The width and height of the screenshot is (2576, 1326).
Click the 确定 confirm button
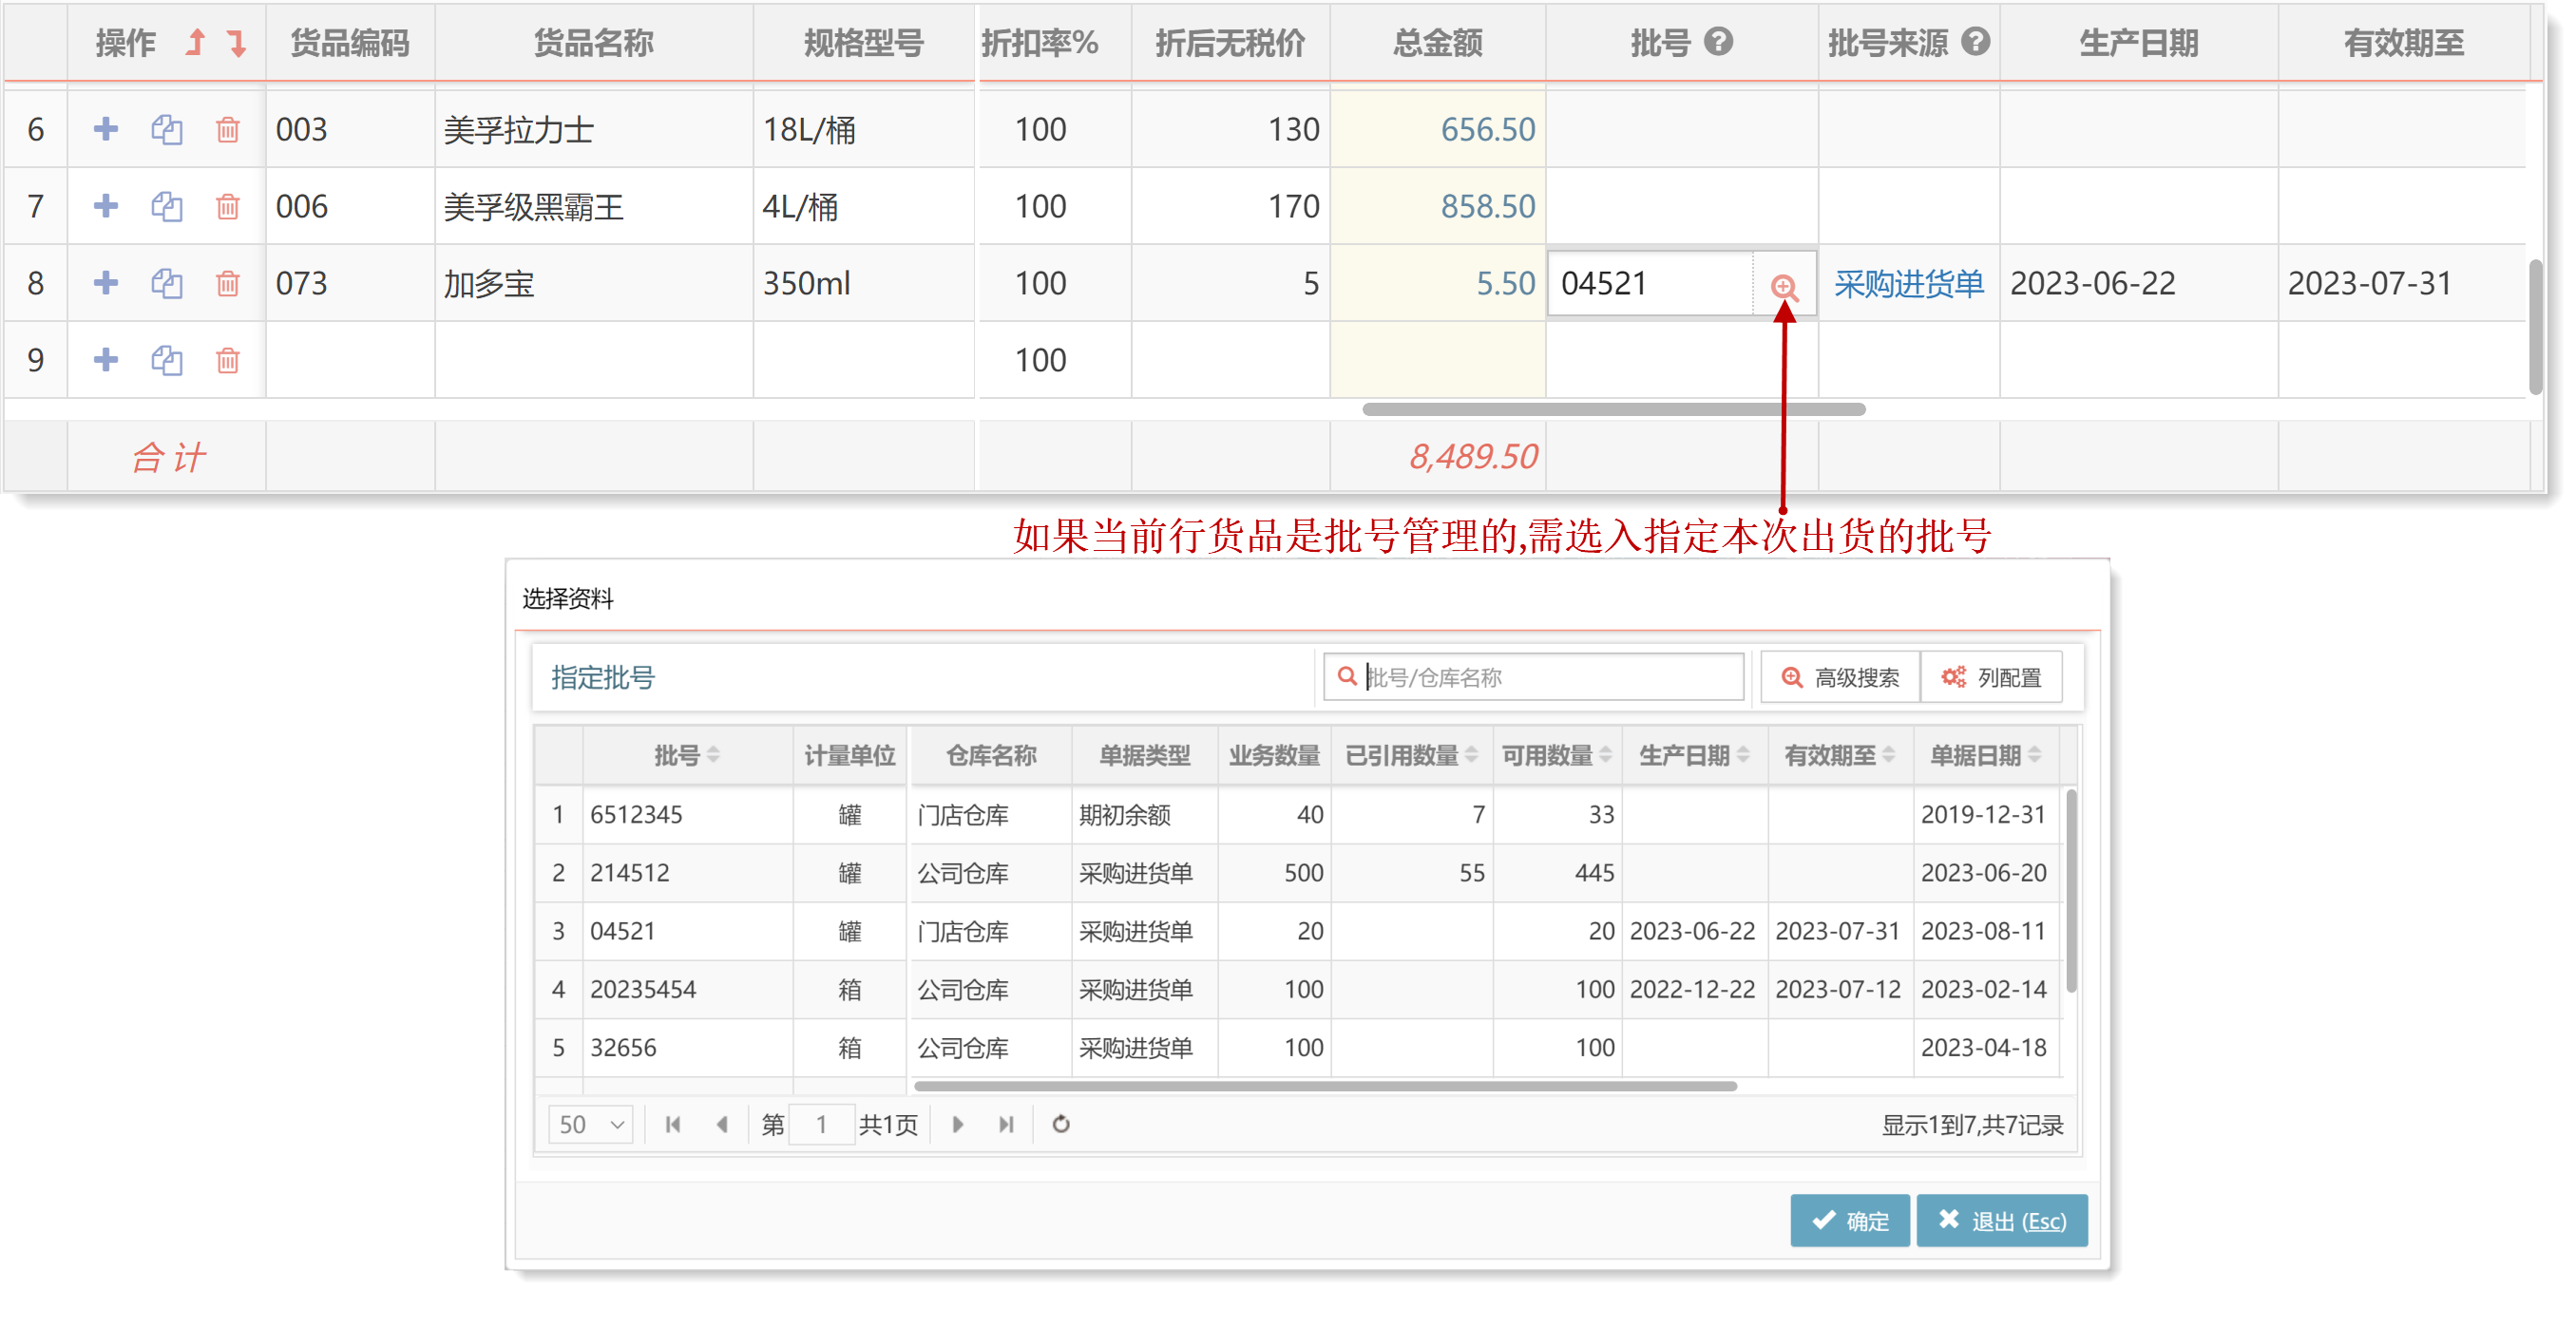1849,1220
